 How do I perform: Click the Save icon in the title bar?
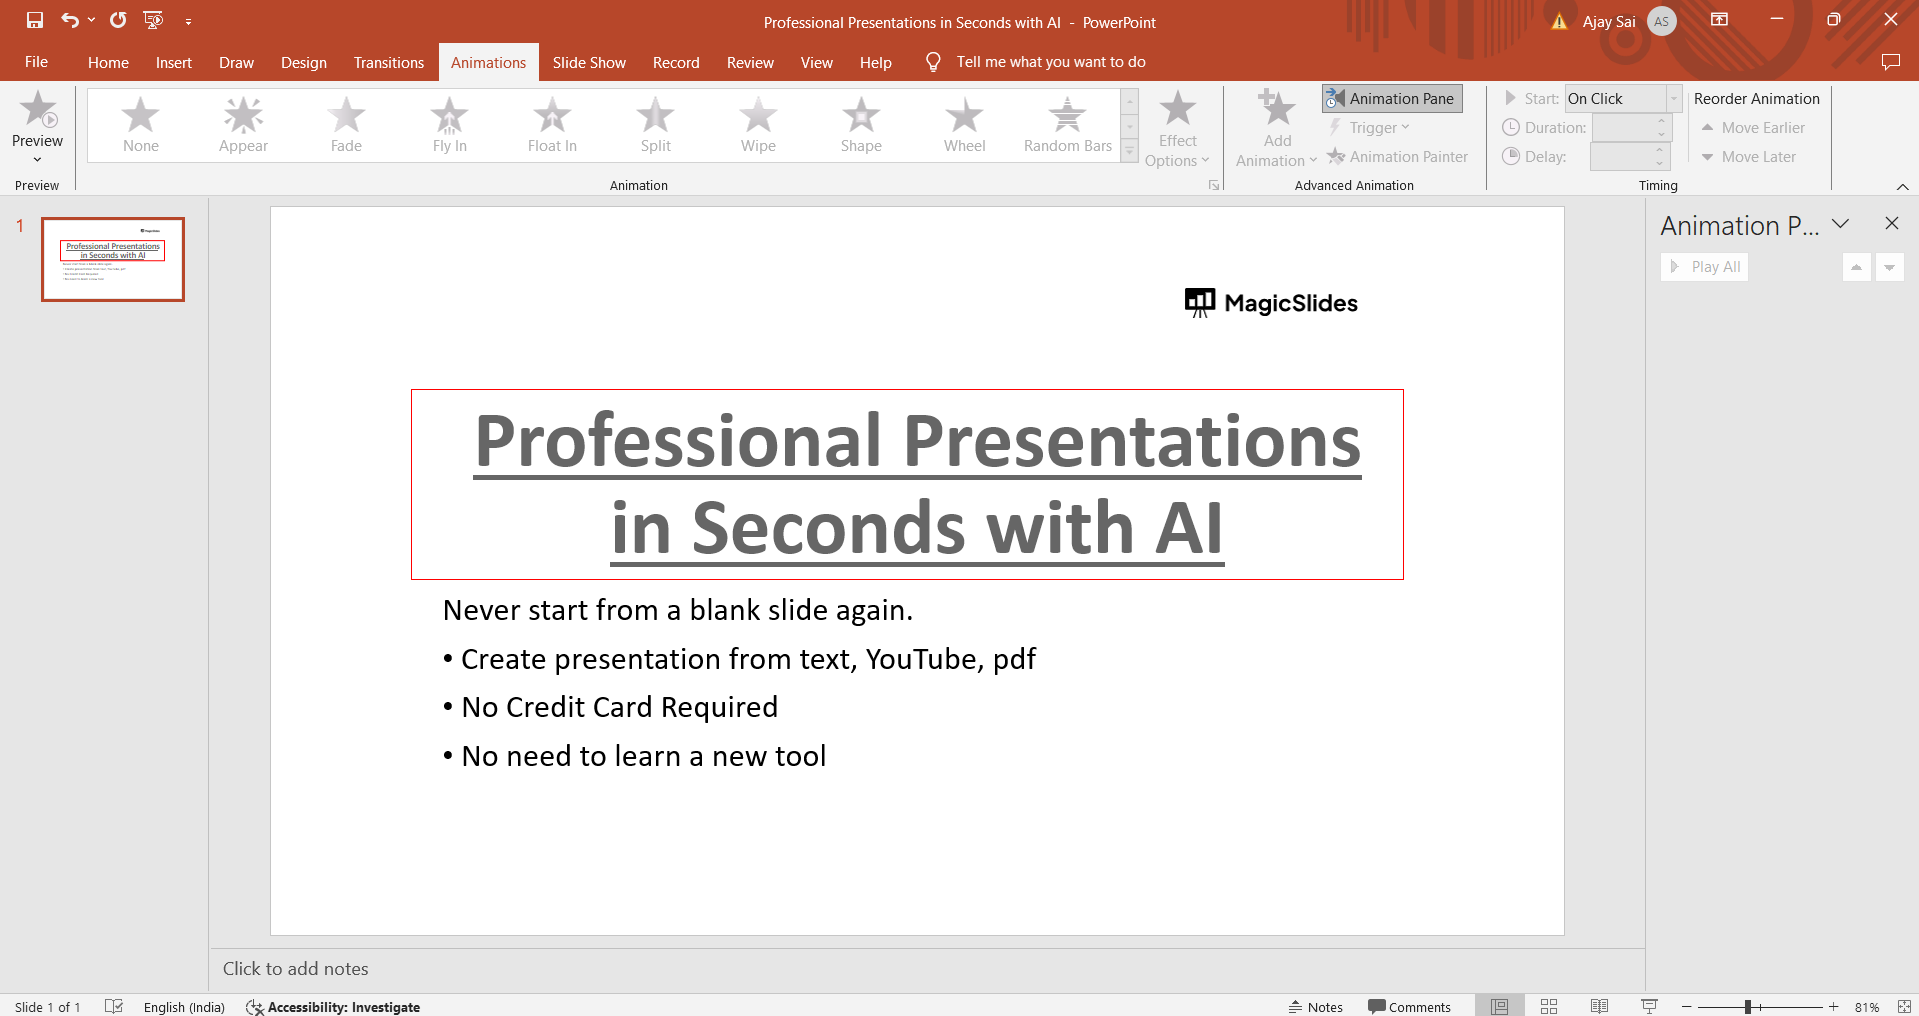35,20
